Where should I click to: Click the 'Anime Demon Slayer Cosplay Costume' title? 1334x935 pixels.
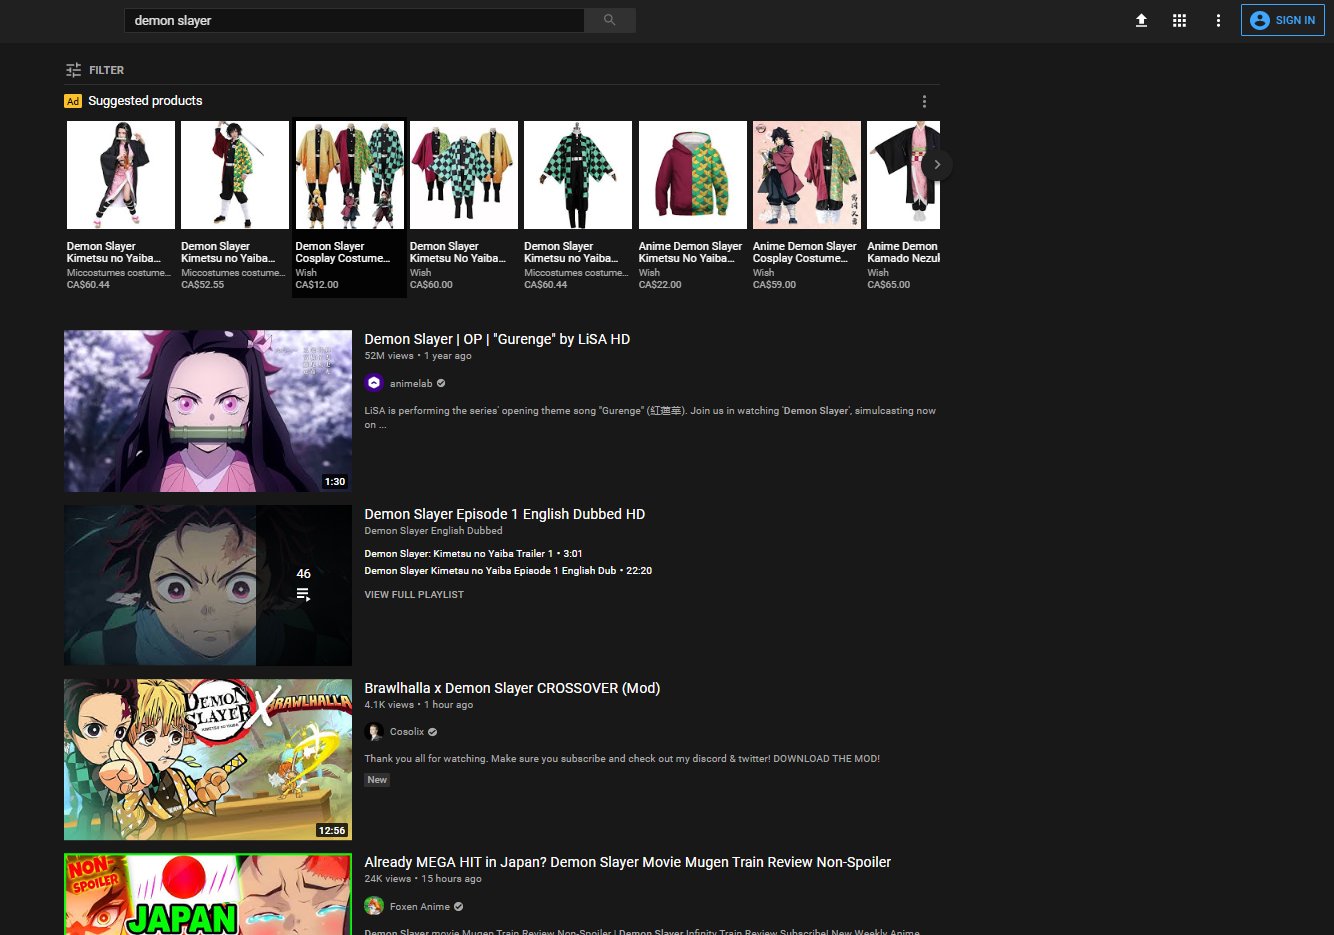point(804,252)
